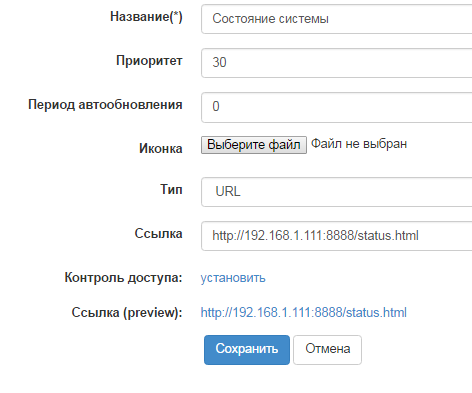Viewport: 472px width, 393px height.
Task: Select the Период автообновления input field
Action: (x=337, y=107)
